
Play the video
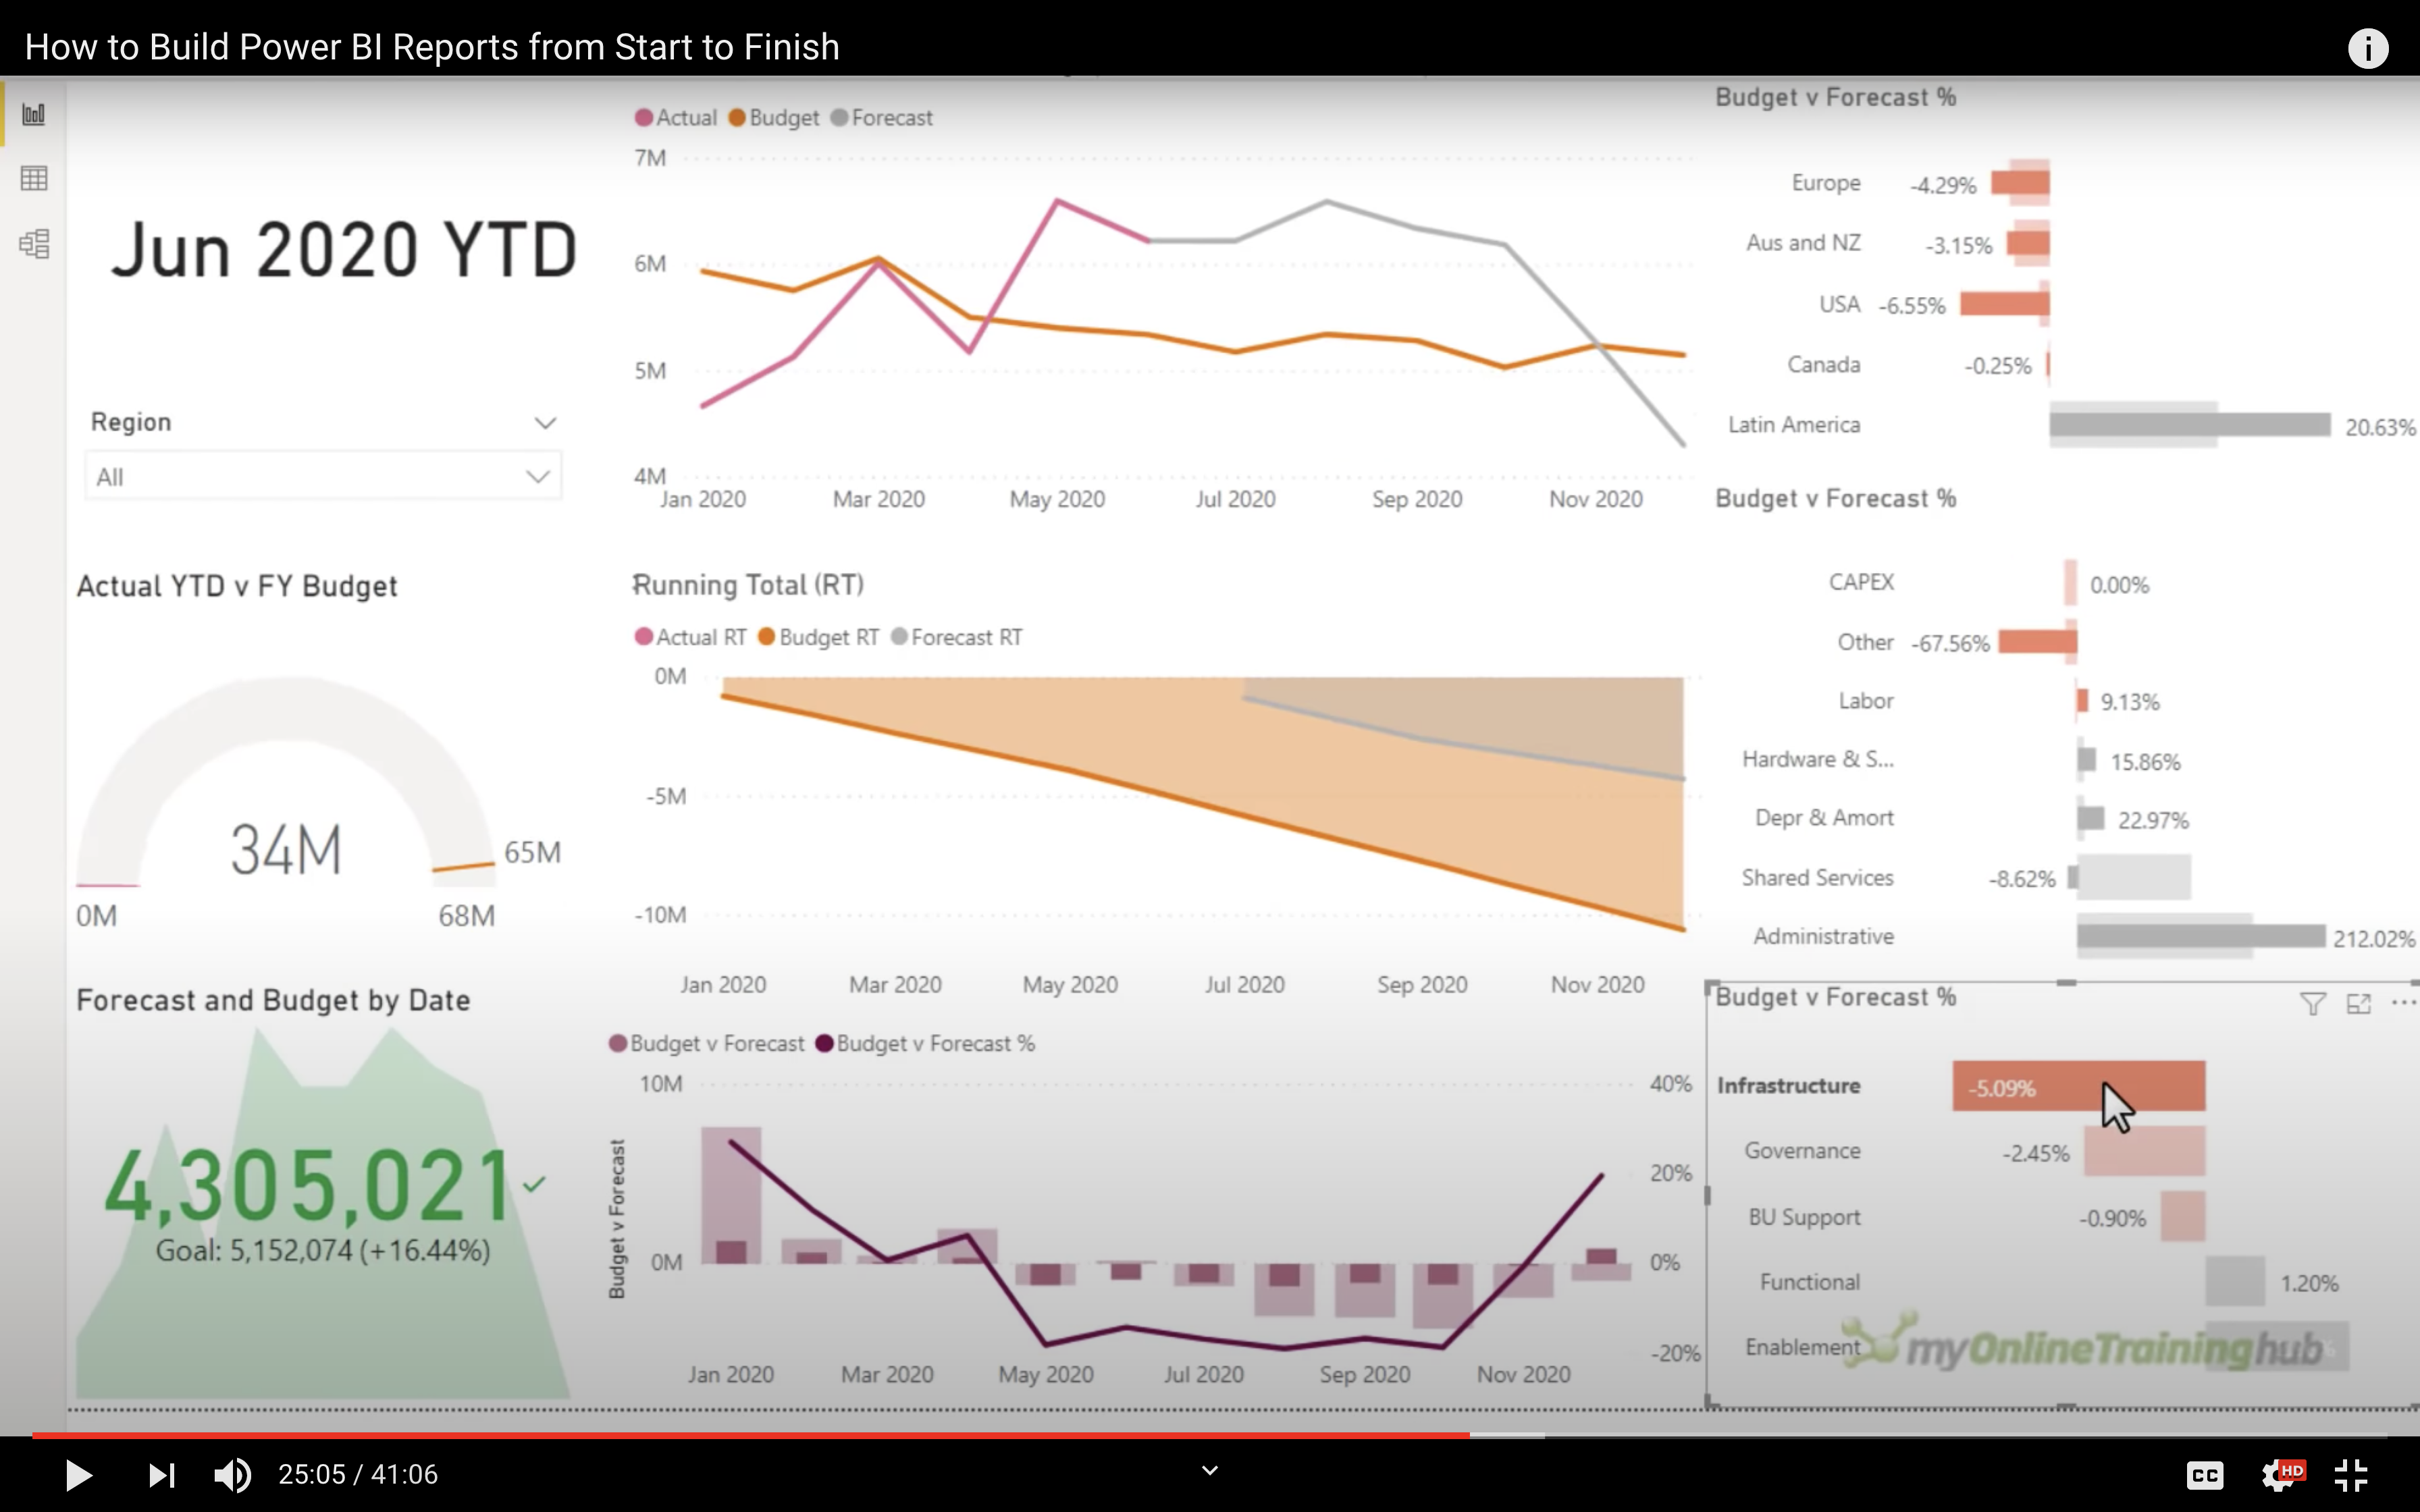[x=78, y=1474]
